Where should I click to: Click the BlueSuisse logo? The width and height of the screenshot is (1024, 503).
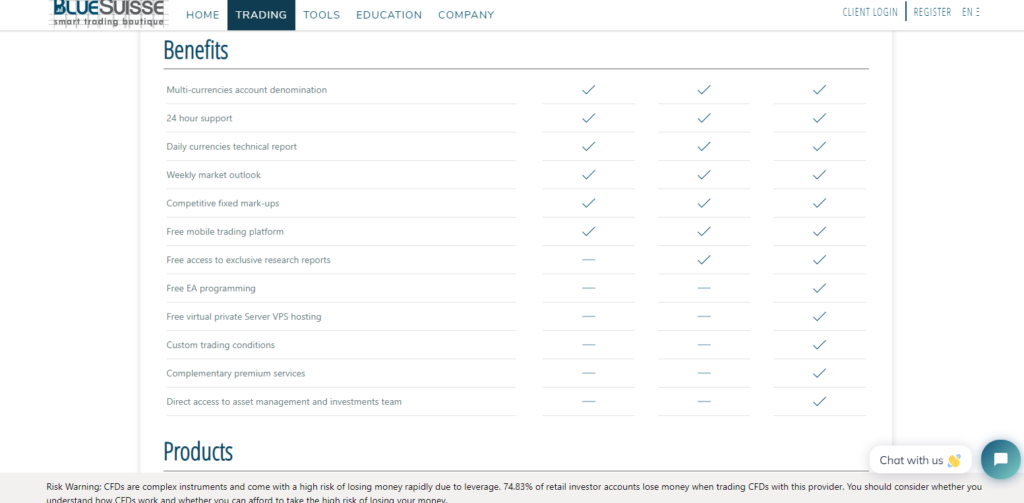(x=109, y=14)
